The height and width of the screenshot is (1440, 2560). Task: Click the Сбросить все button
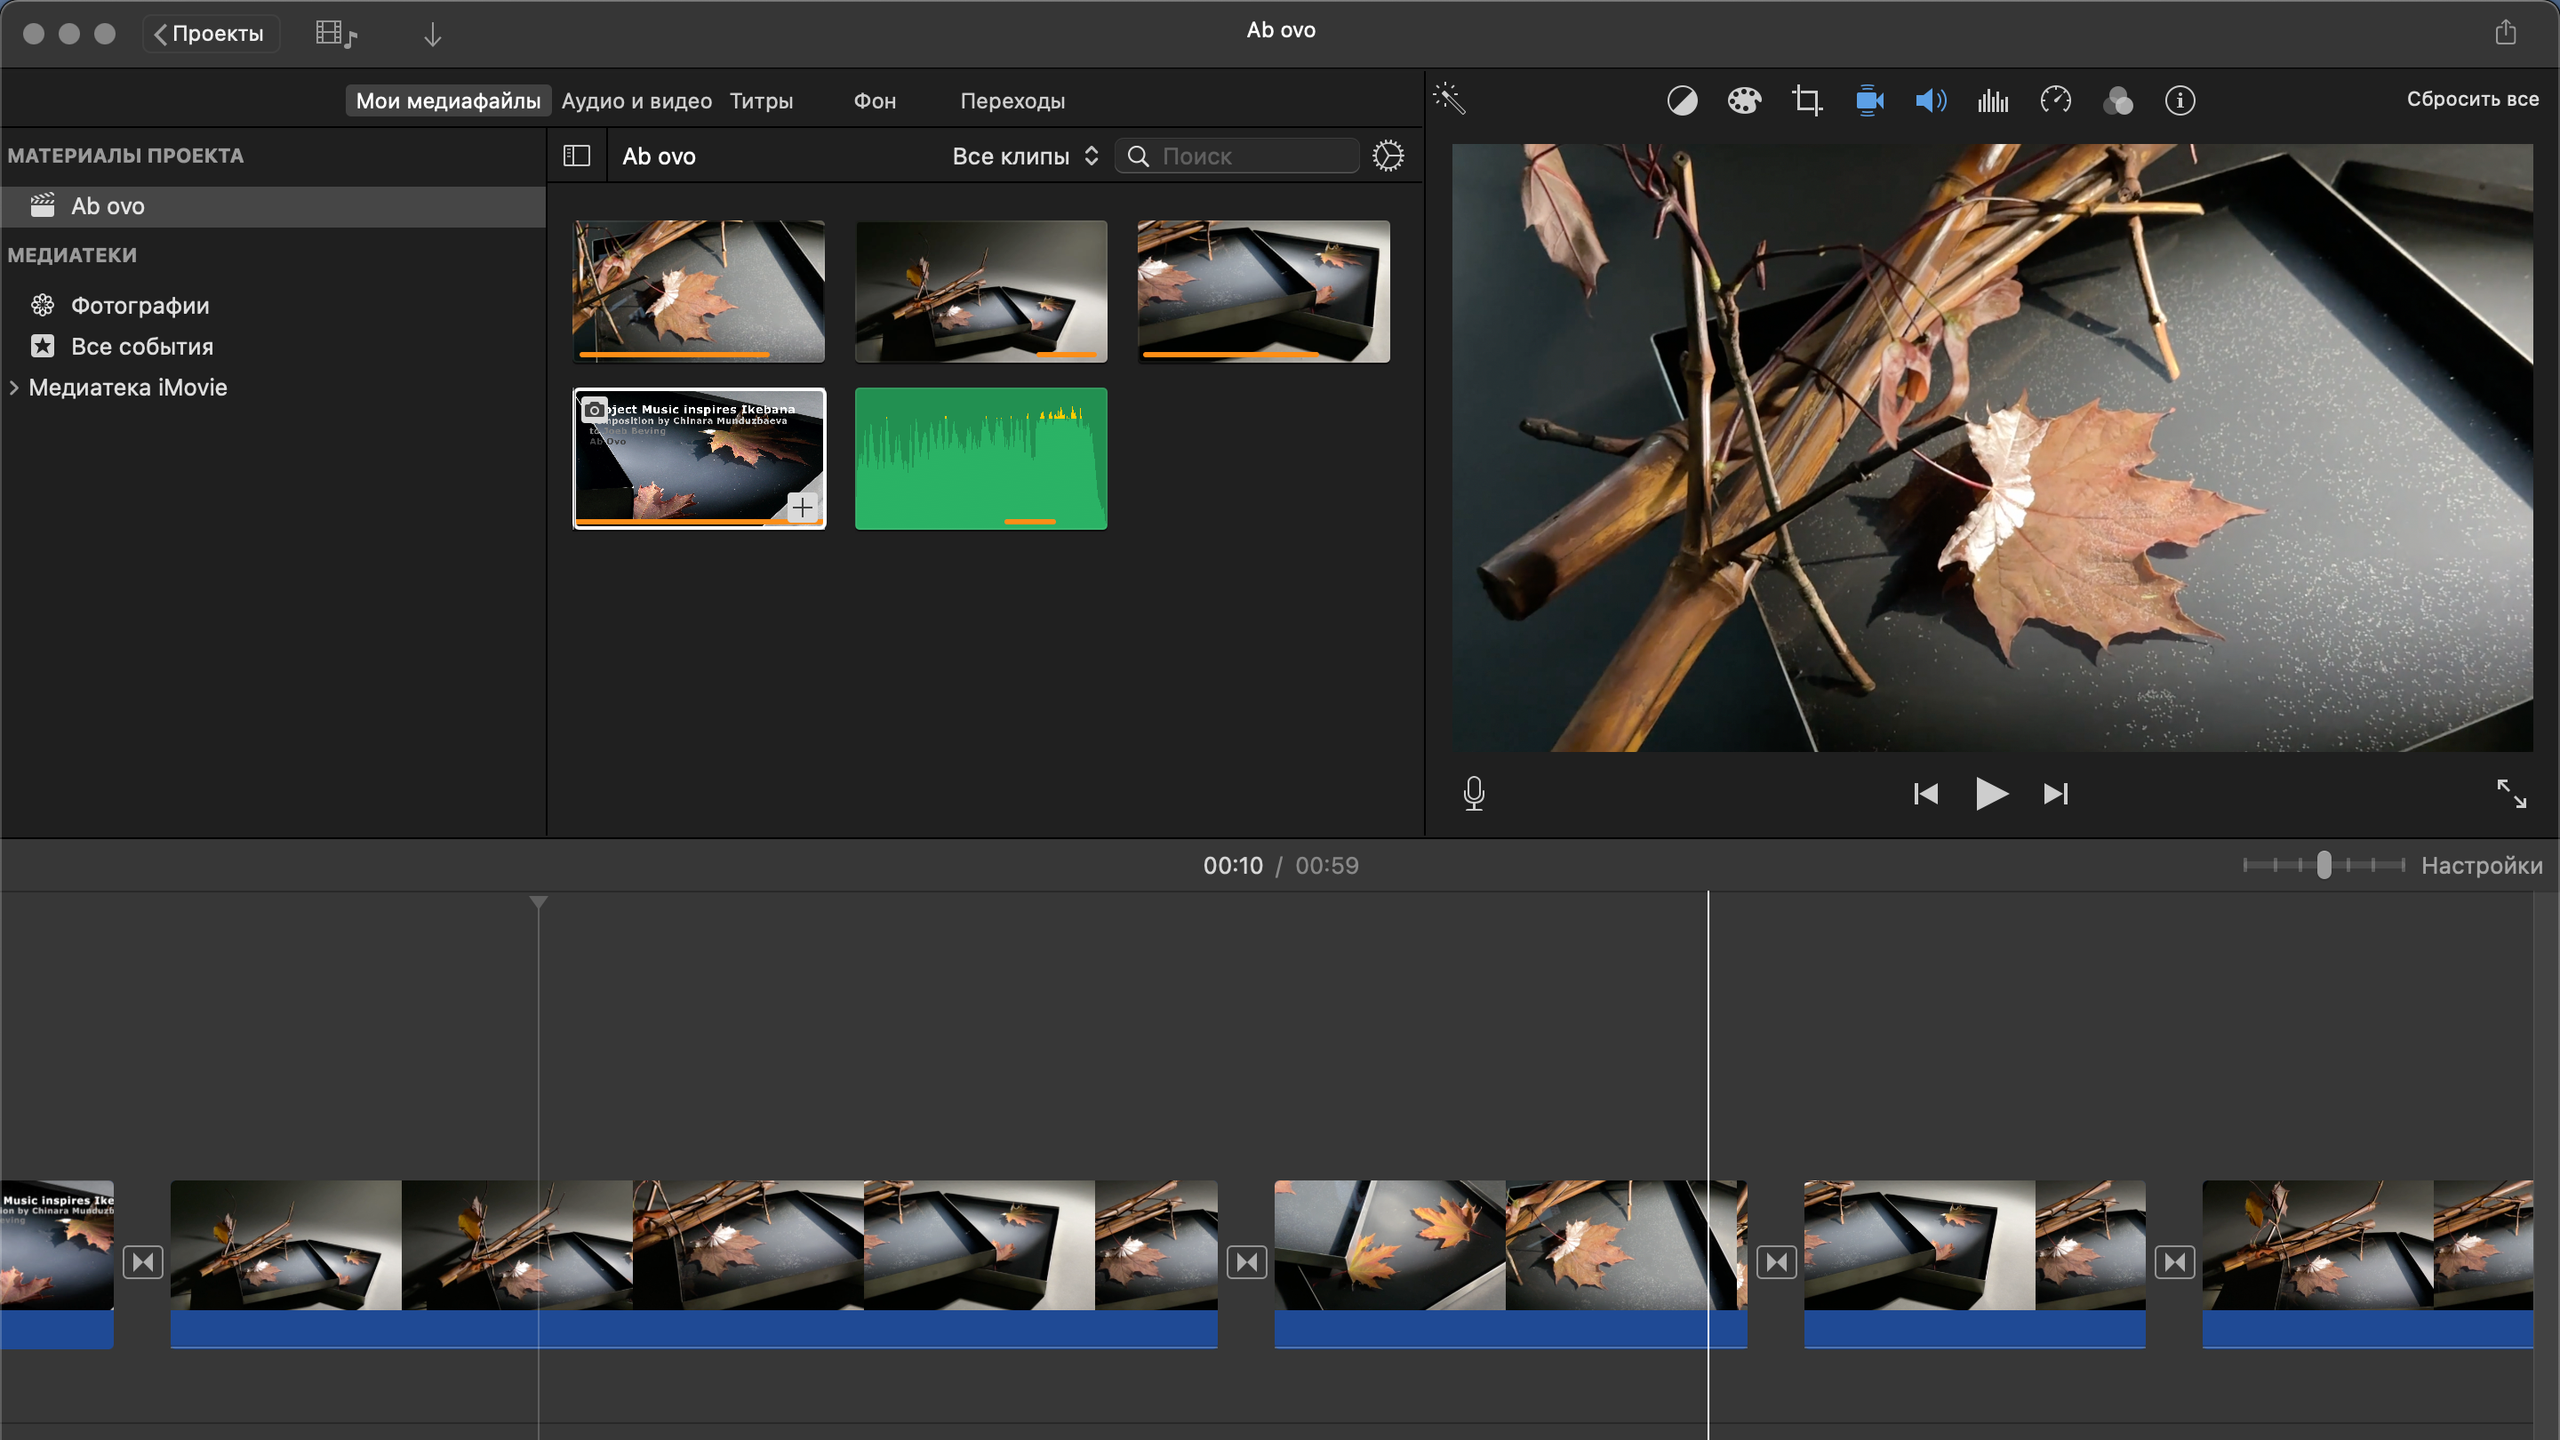tap(2472, 99)
